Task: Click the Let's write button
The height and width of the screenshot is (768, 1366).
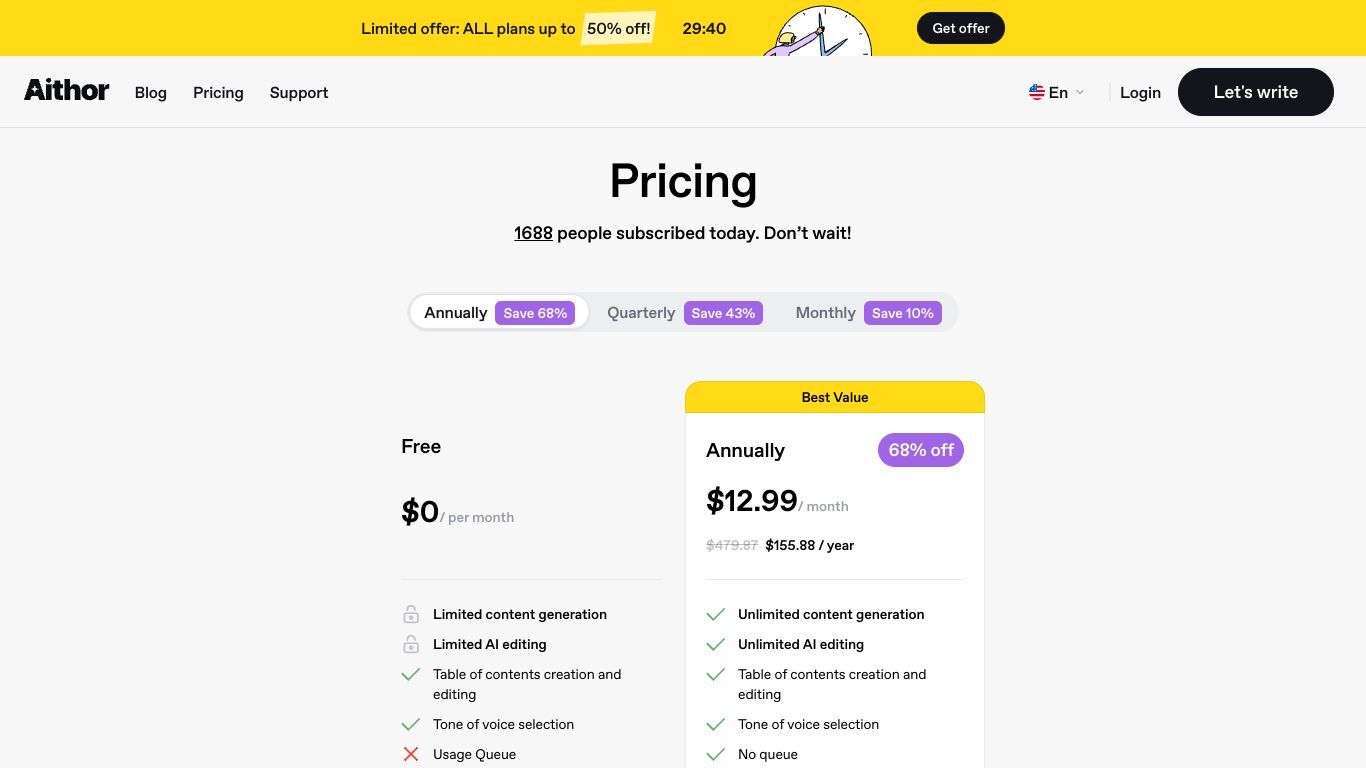Action: click(x=1256, y=92)
